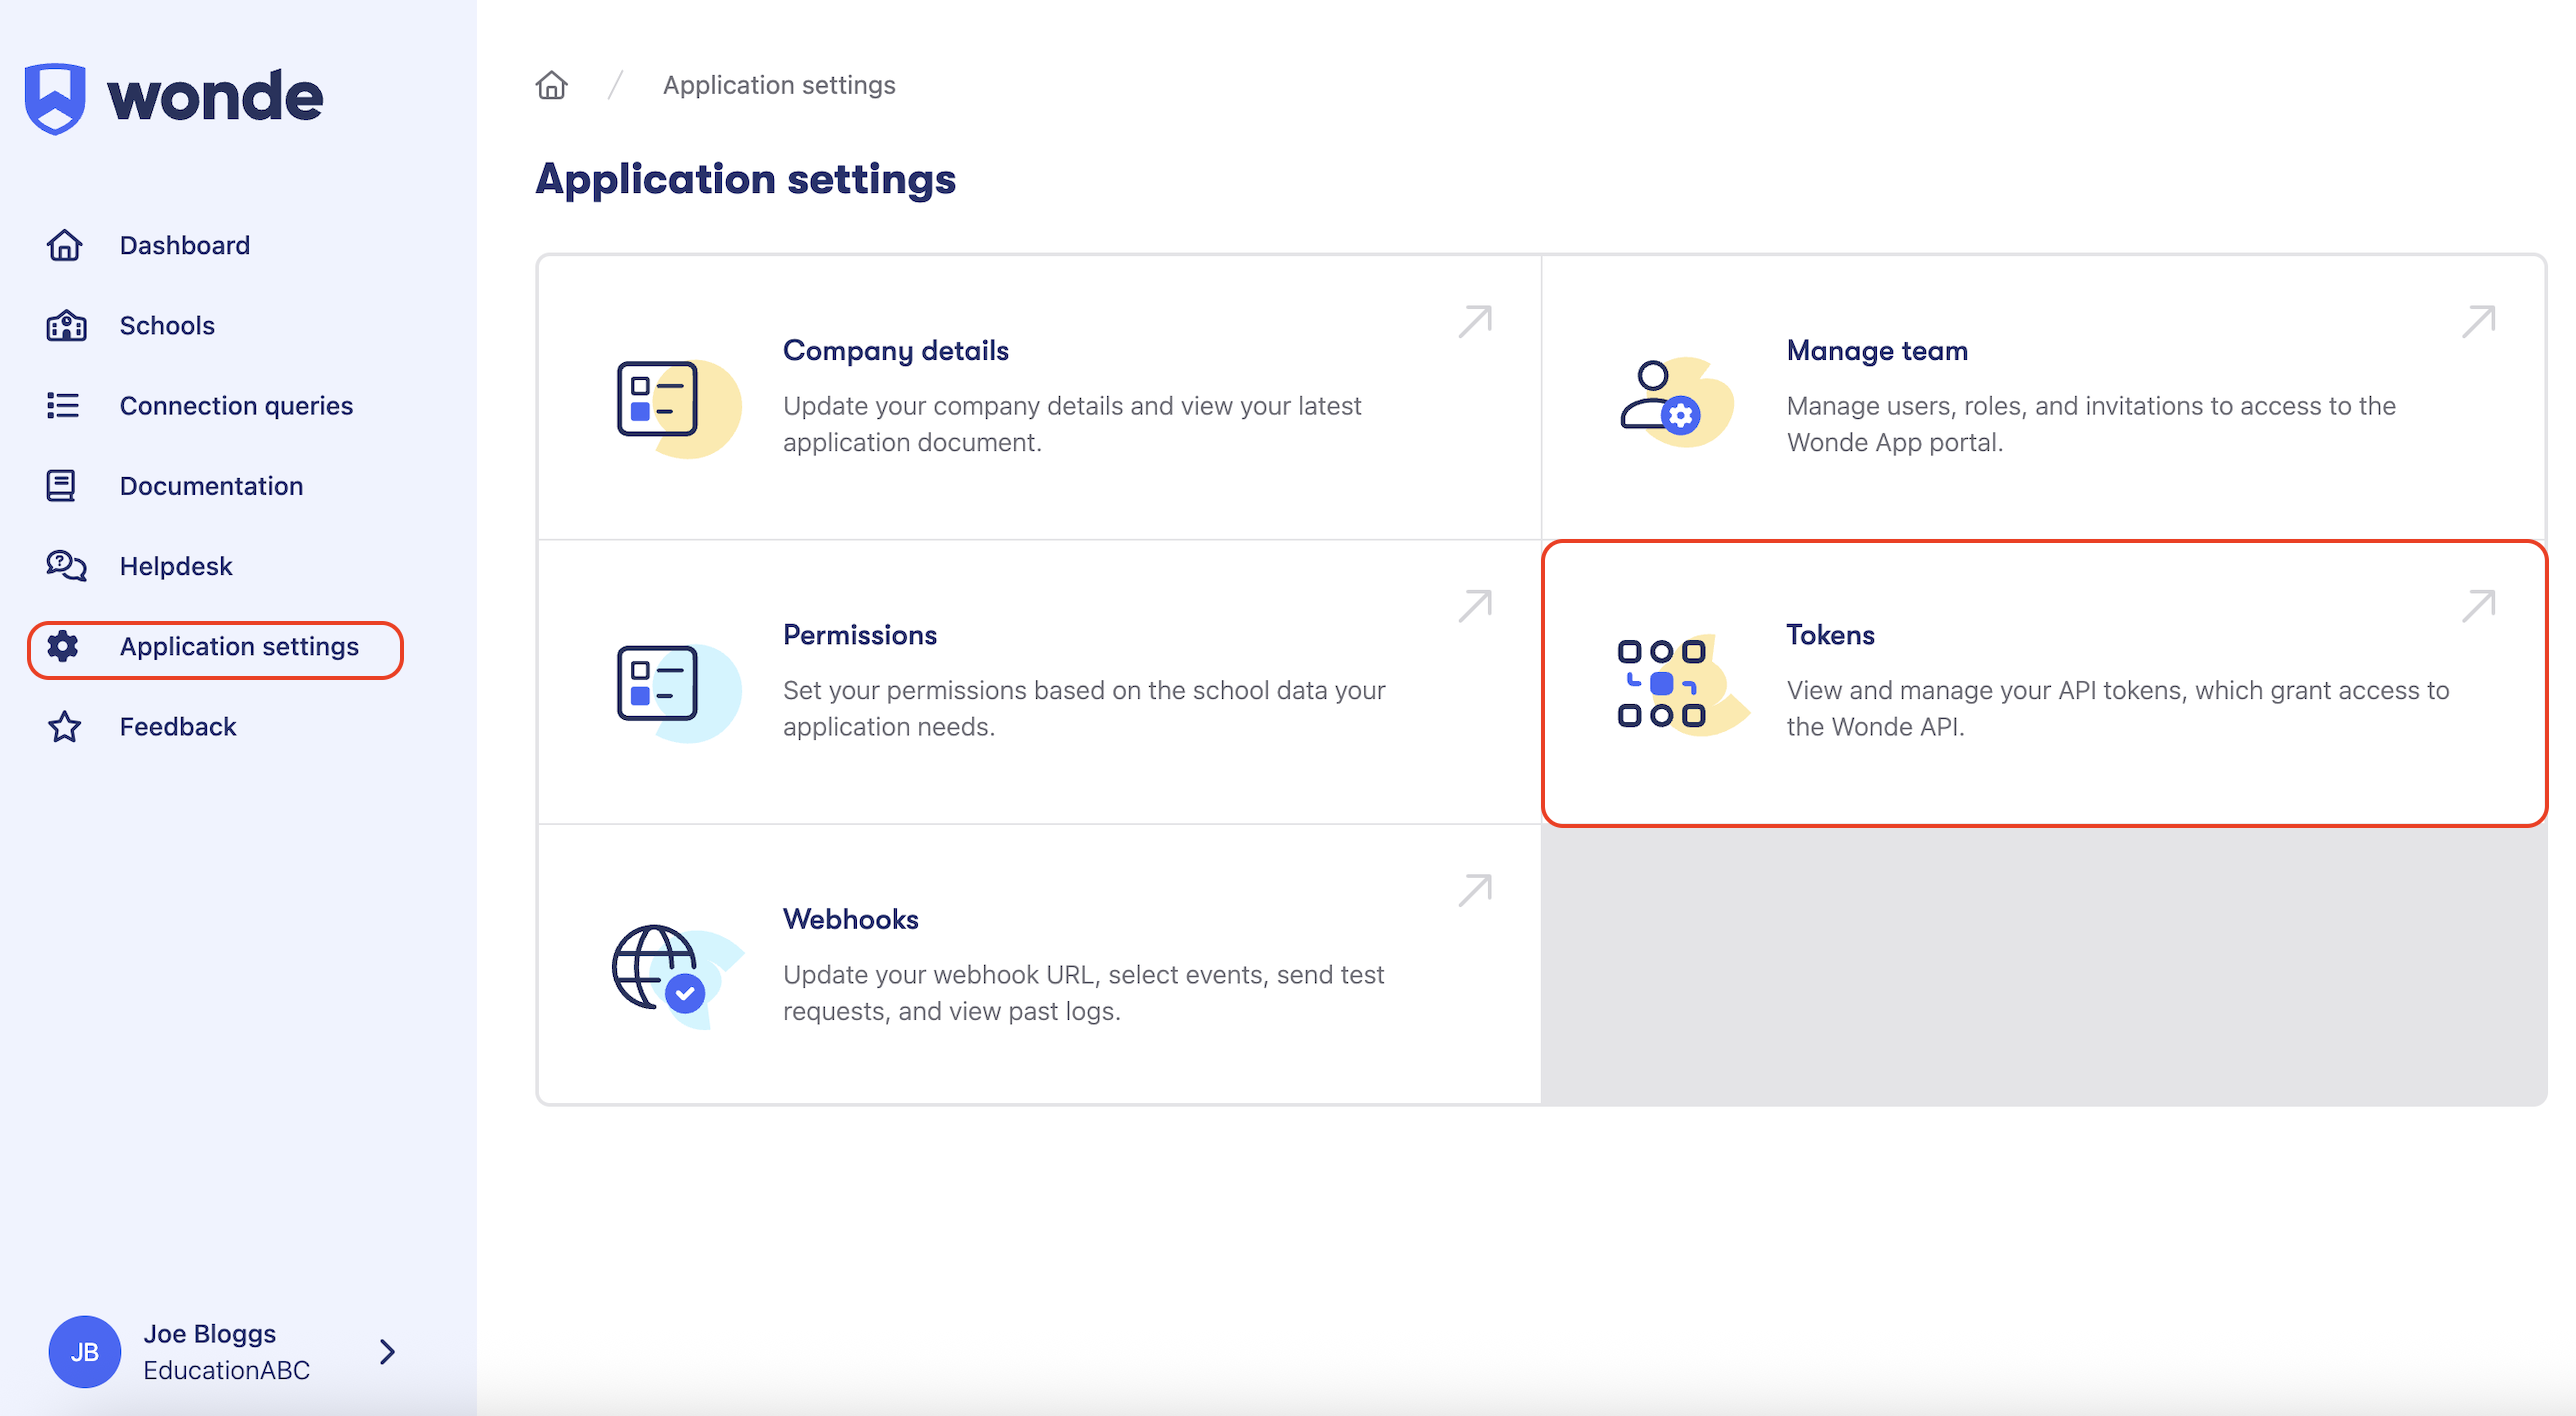Click the Permissions card description text
The image size is (2576, 1416).
[1084, 708]
